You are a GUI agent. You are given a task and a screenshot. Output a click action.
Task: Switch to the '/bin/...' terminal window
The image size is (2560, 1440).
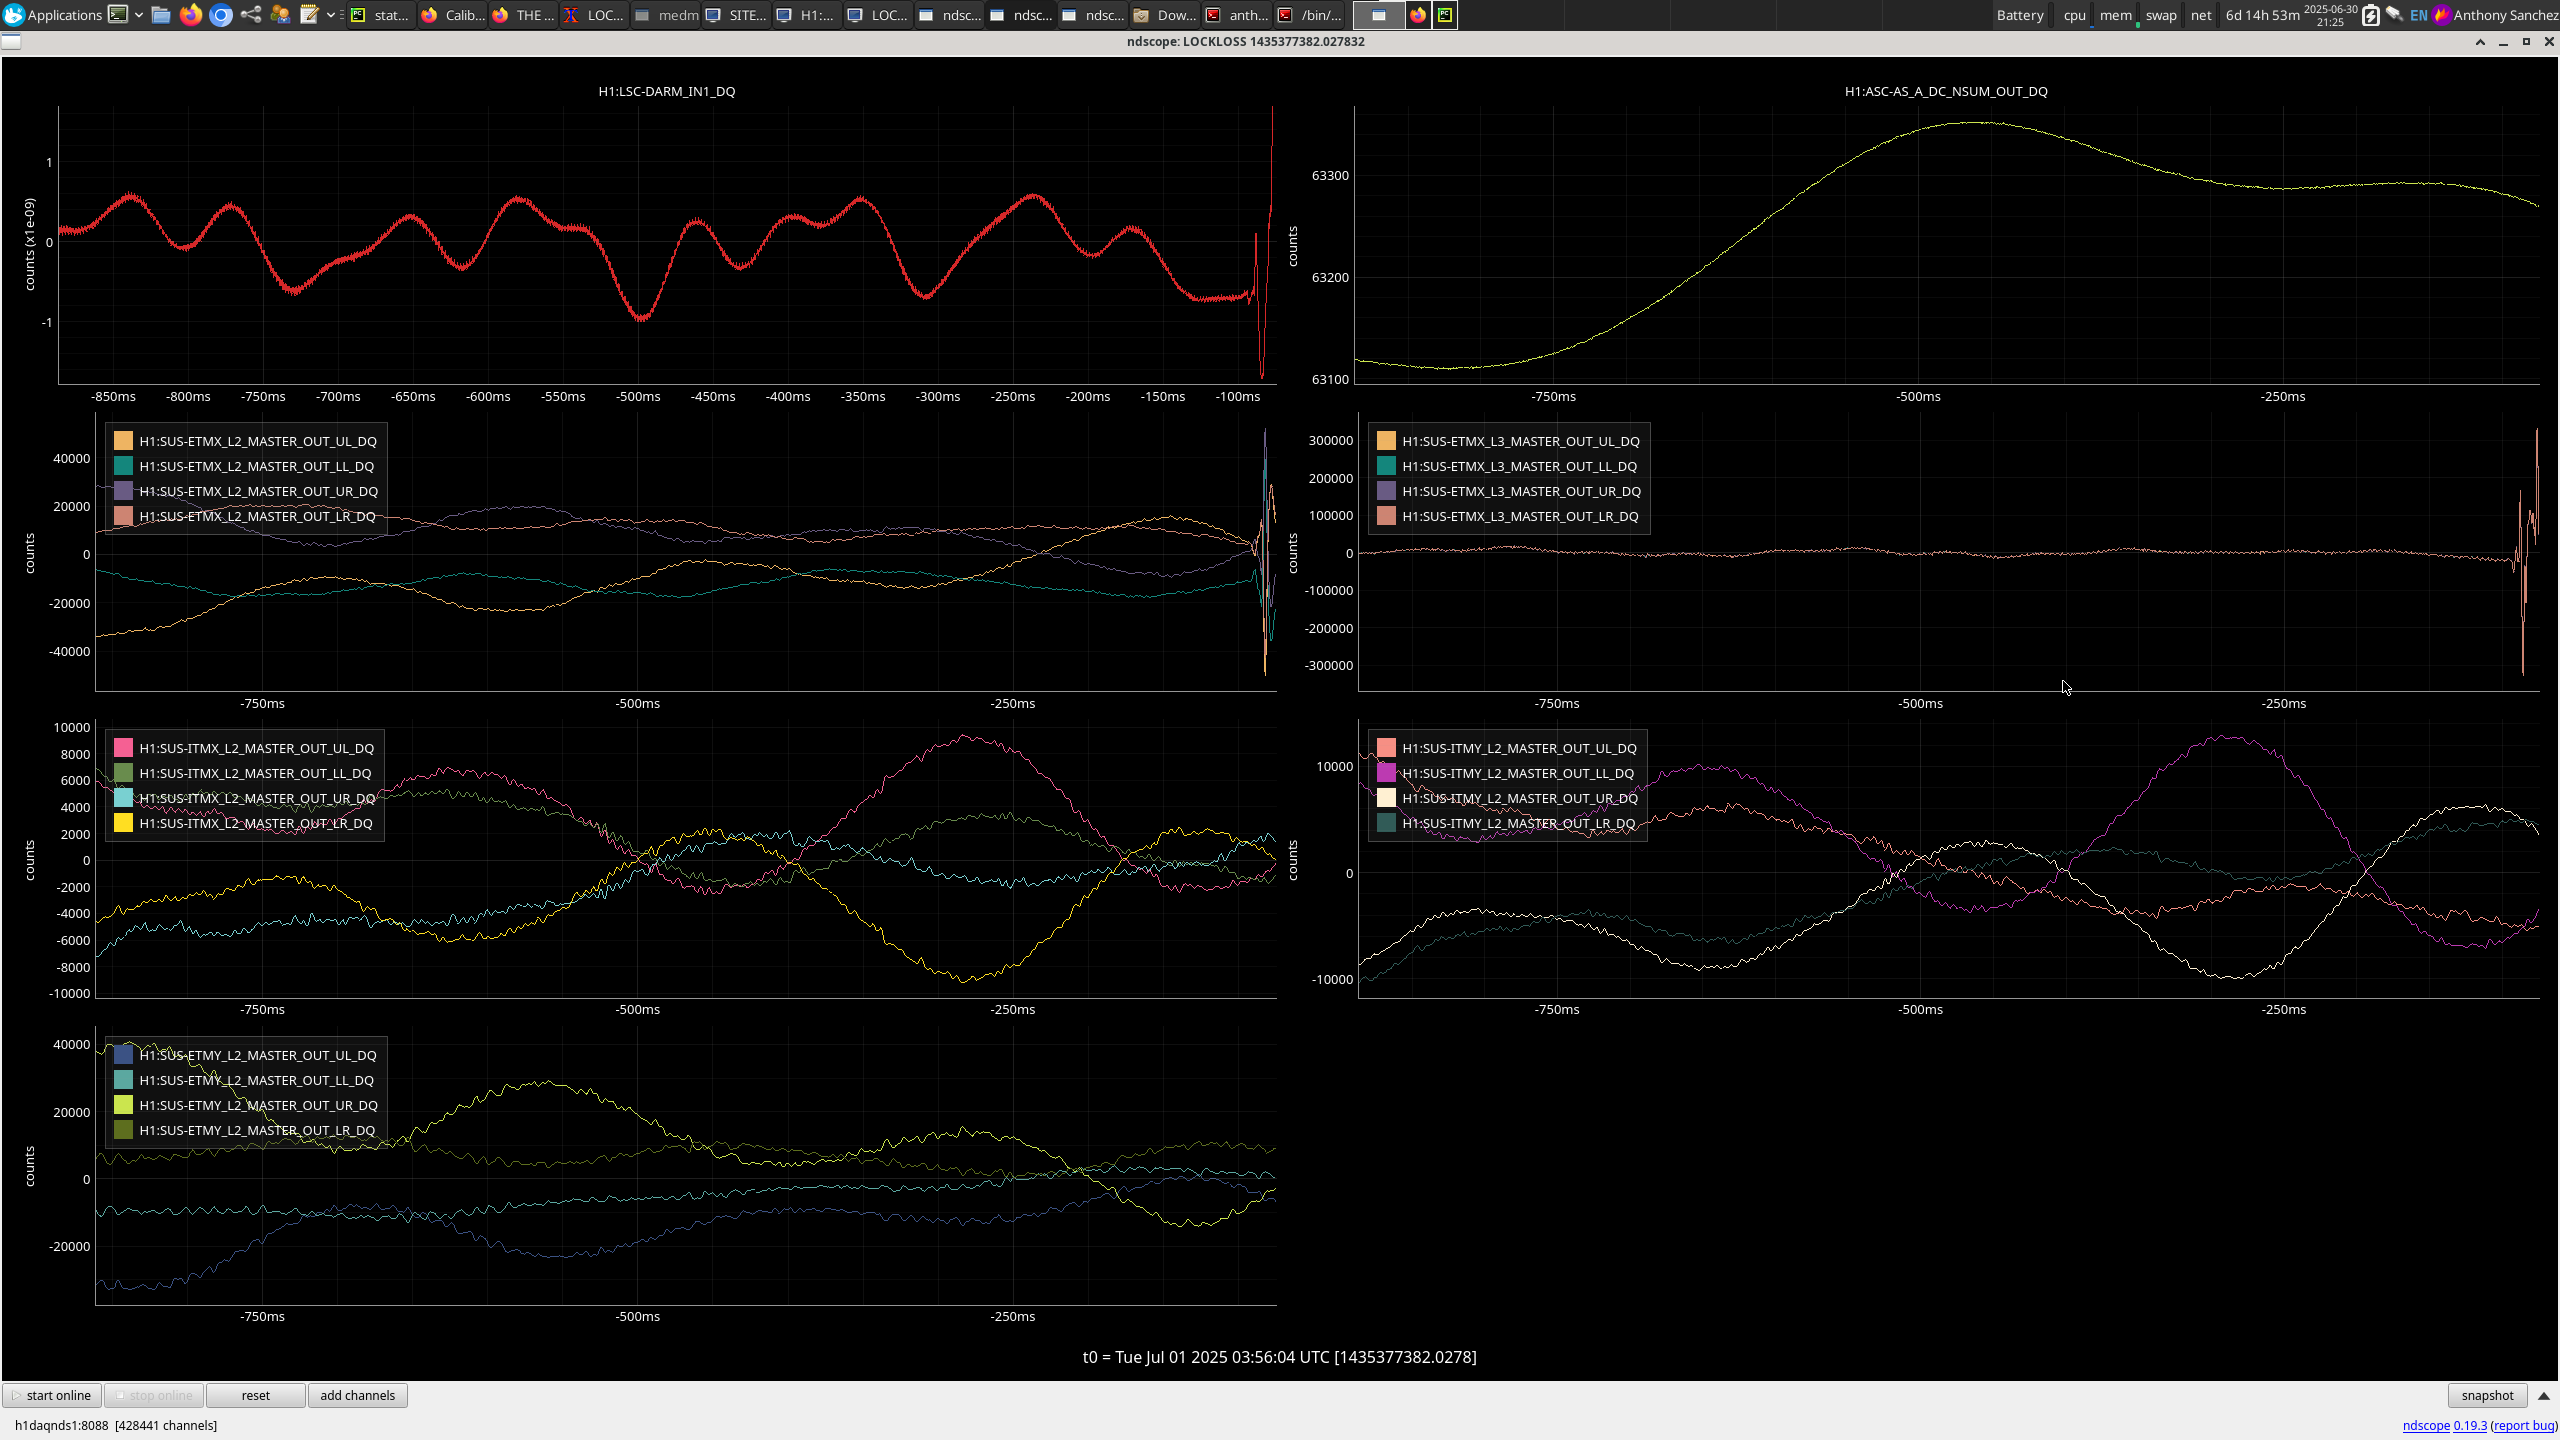[1309, 15]
